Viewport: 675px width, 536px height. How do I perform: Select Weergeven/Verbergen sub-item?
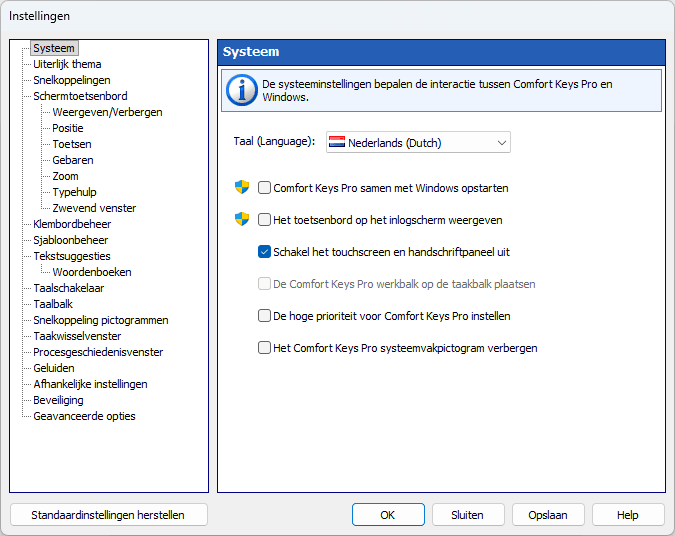(x=107, y=112)
